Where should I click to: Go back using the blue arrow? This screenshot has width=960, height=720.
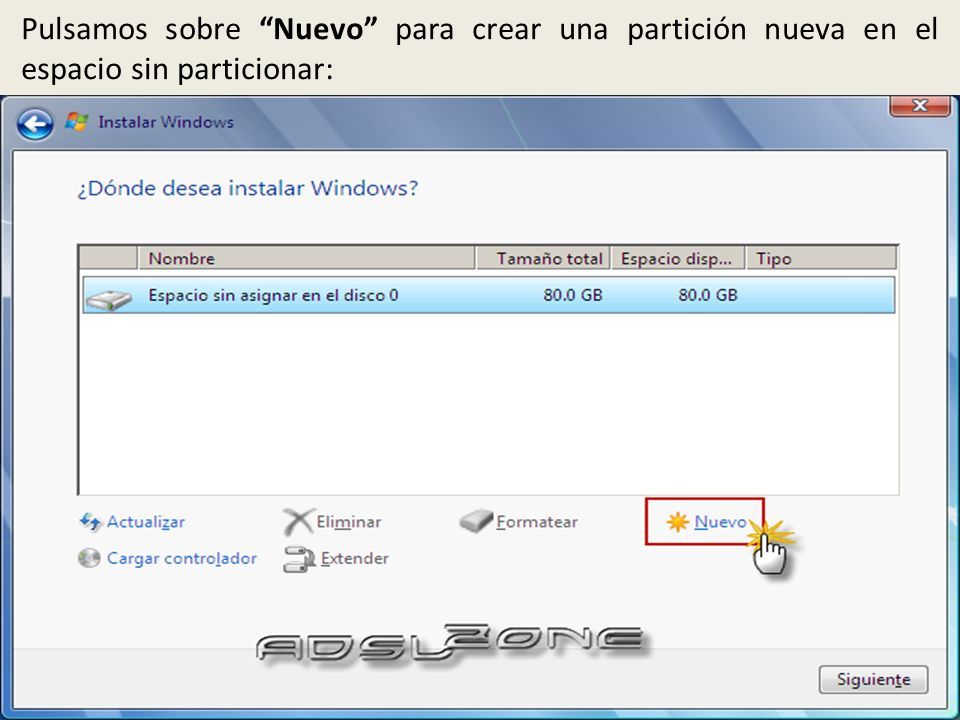click(x=35, y=124)
